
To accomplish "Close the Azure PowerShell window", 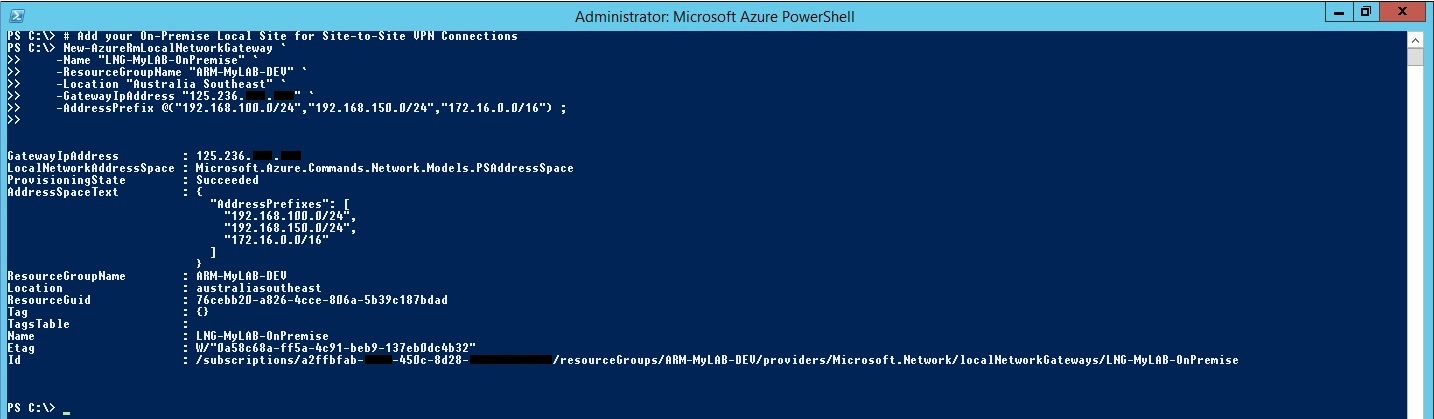I will (x=1403, y=12).
